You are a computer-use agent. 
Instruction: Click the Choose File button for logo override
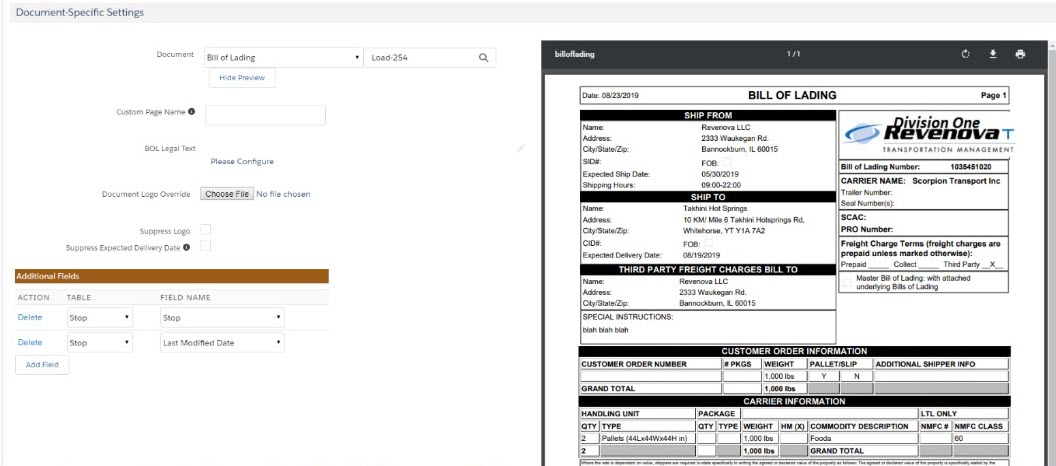tap(228, 194)
